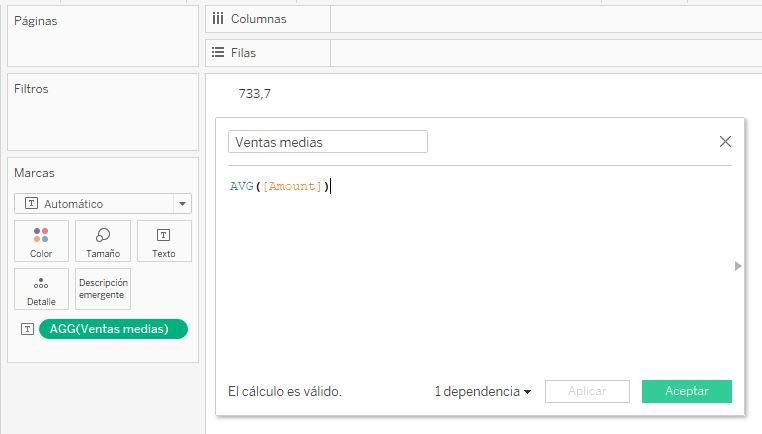762x434 pixels.
Task: Click the 'El cálculo es válido.' status text
Action: [285, 392]
